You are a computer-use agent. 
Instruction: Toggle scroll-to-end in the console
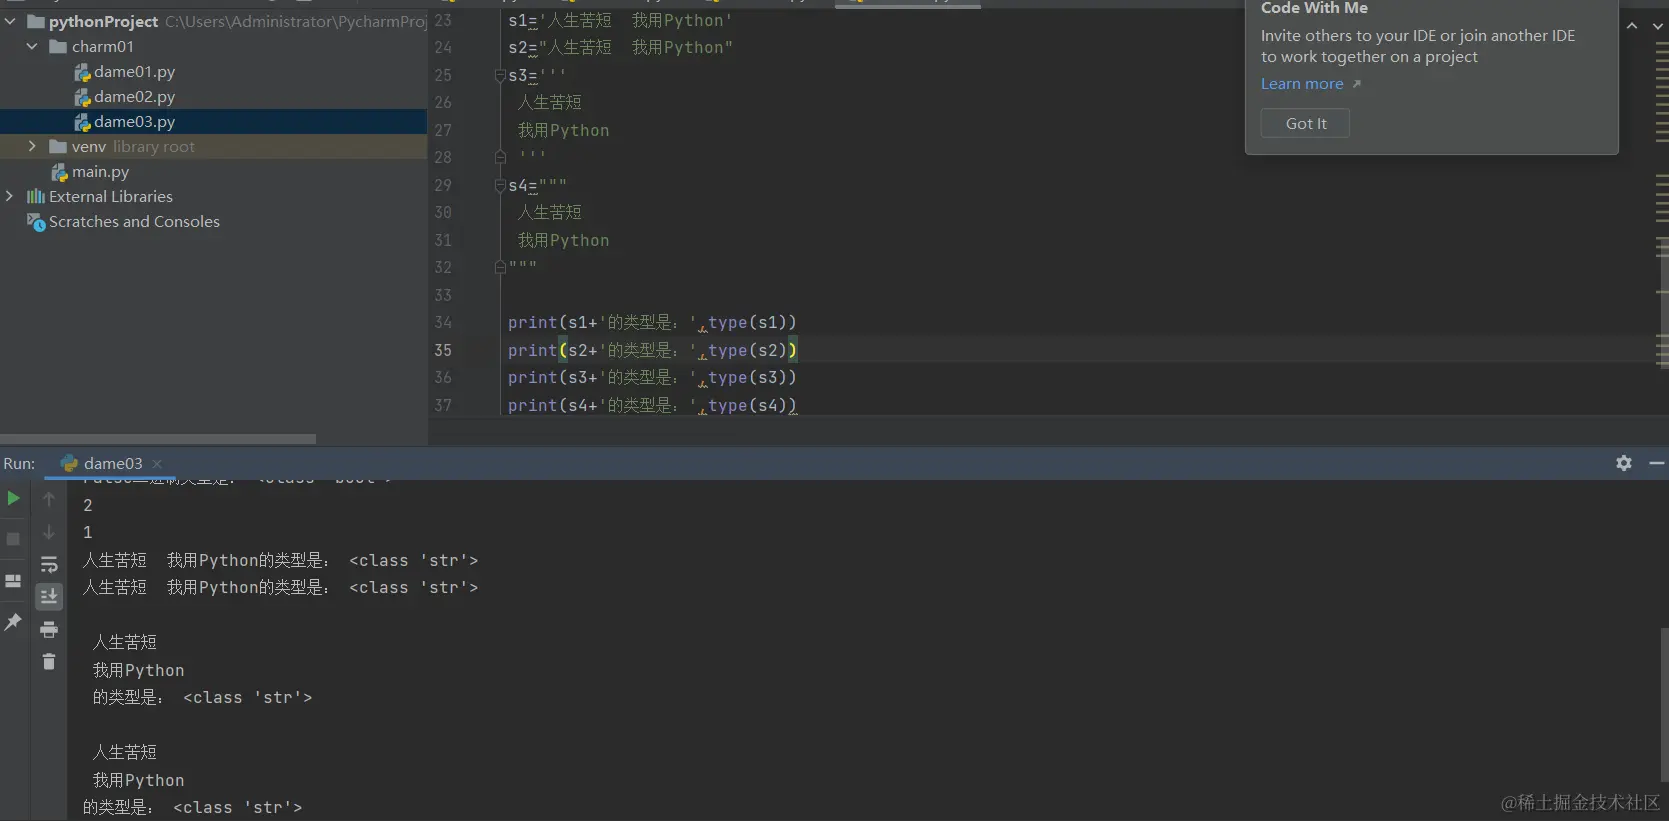49,597
